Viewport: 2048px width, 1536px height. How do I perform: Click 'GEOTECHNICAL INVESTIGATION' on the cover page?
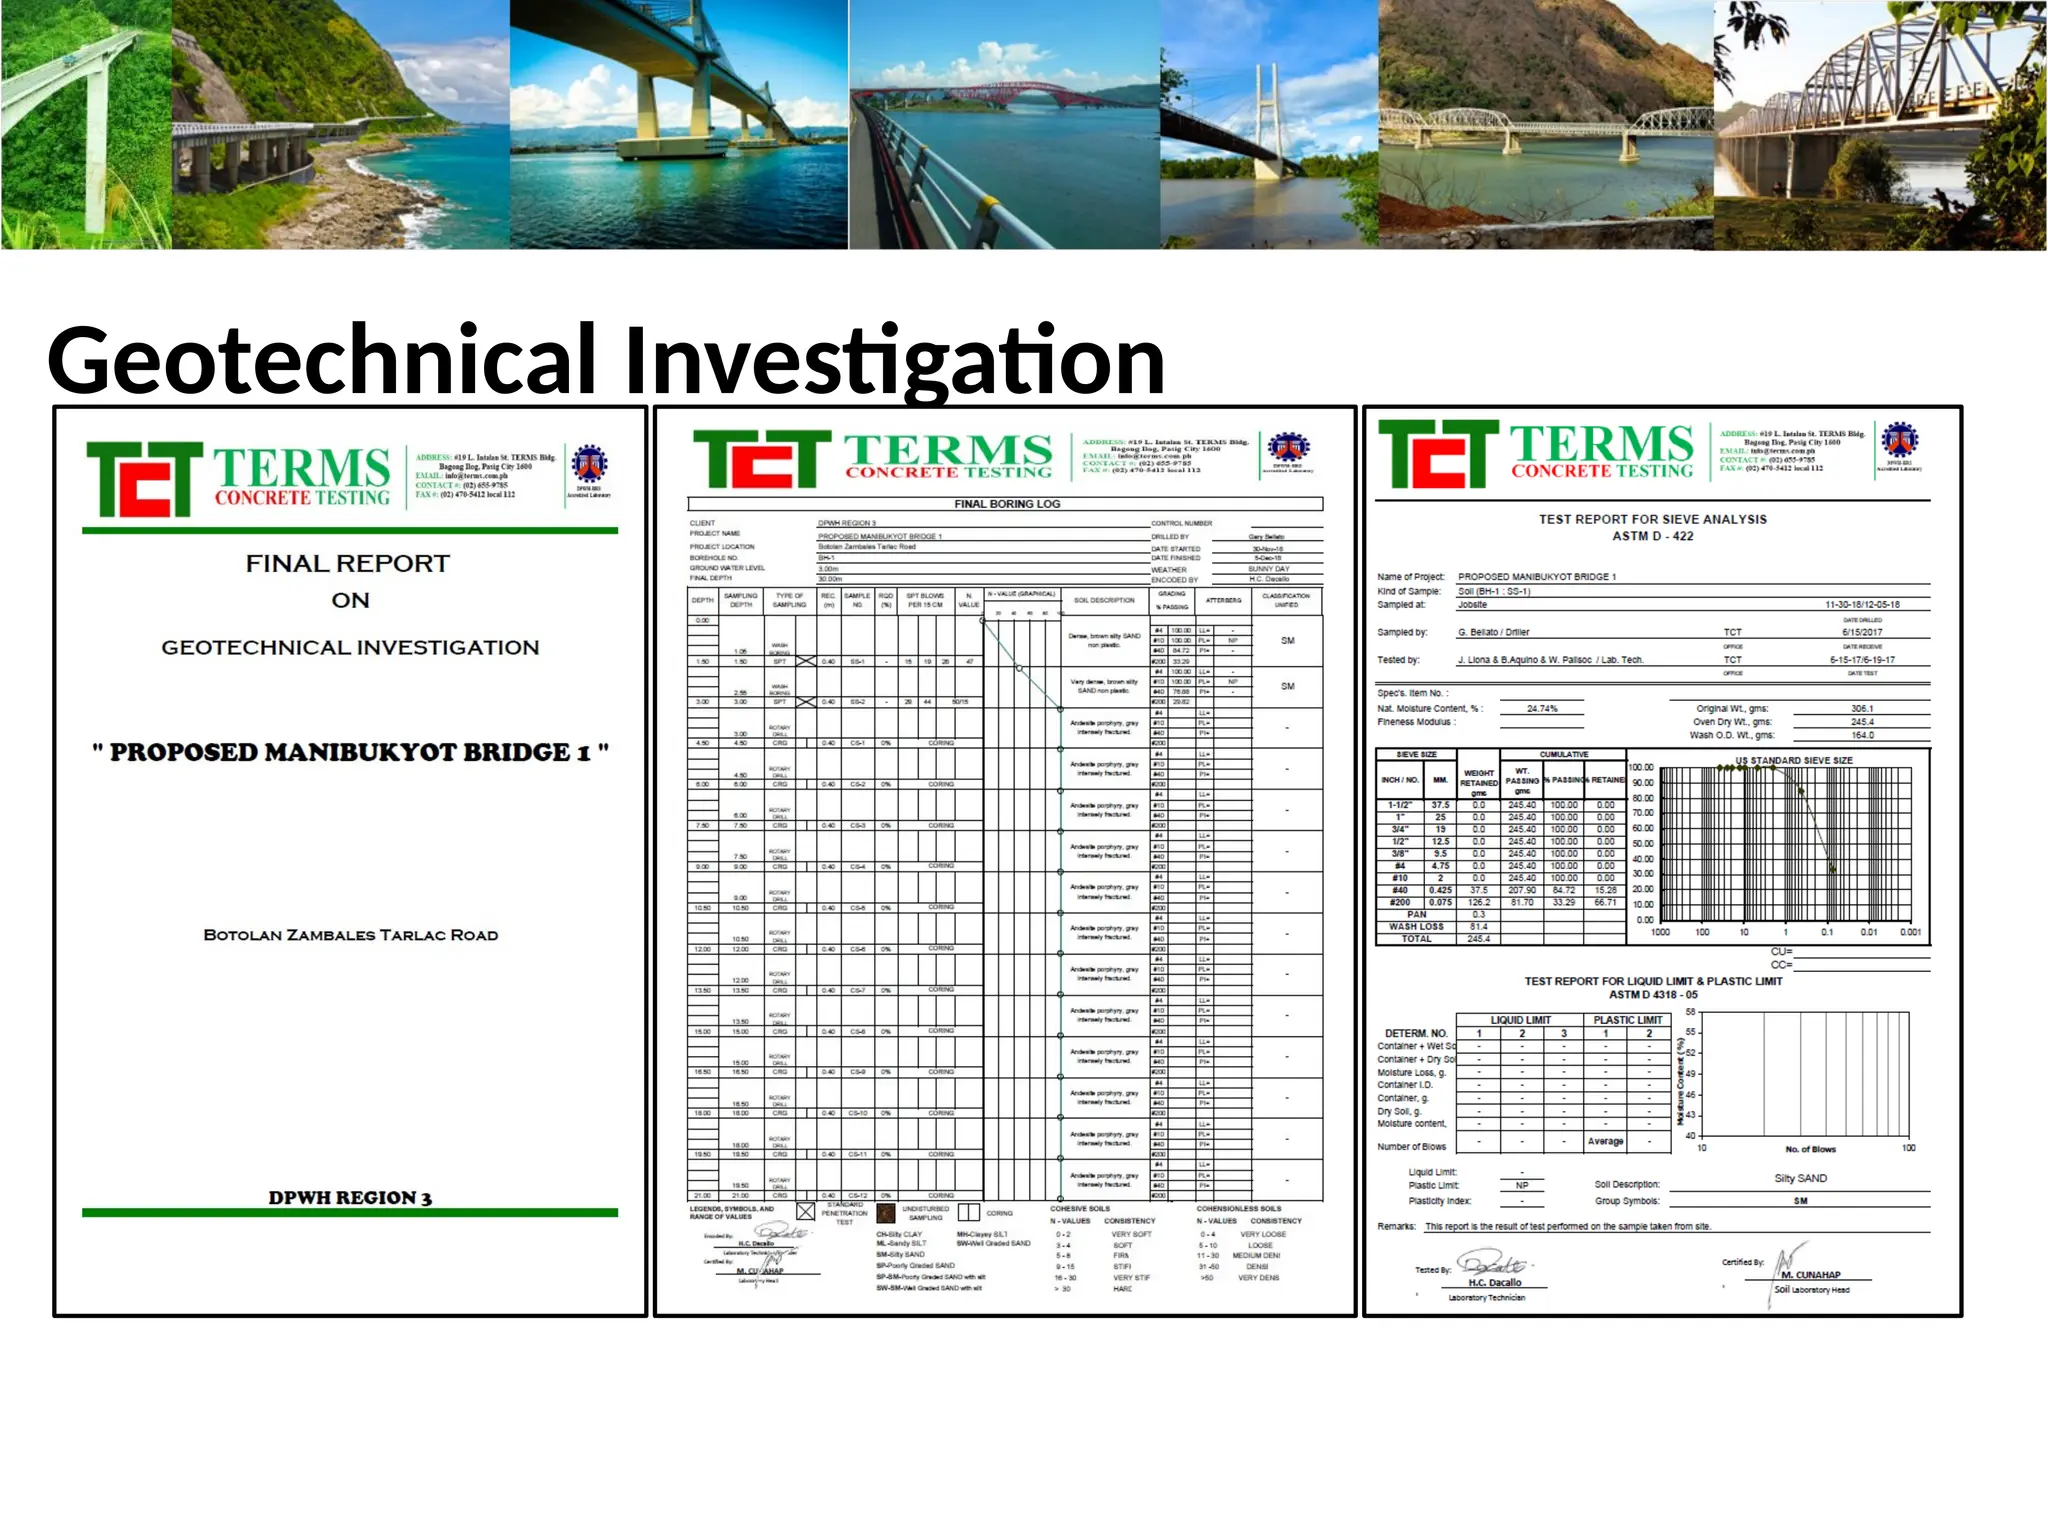click(x=350, y=647)
